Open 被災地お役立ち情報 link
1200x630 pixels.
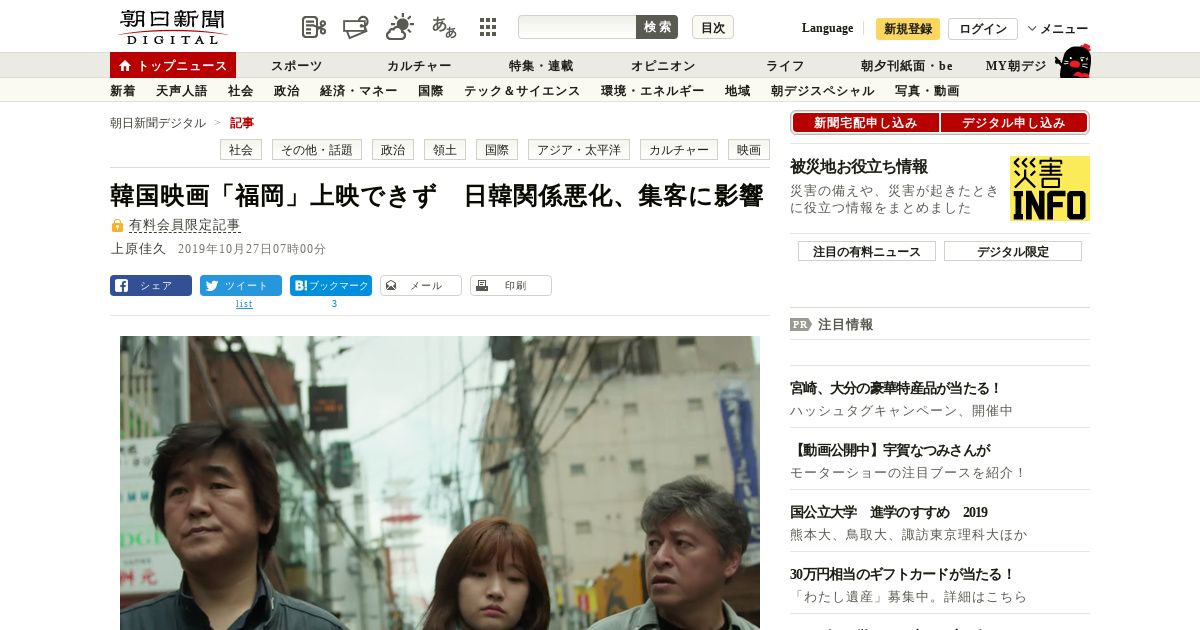859,167
